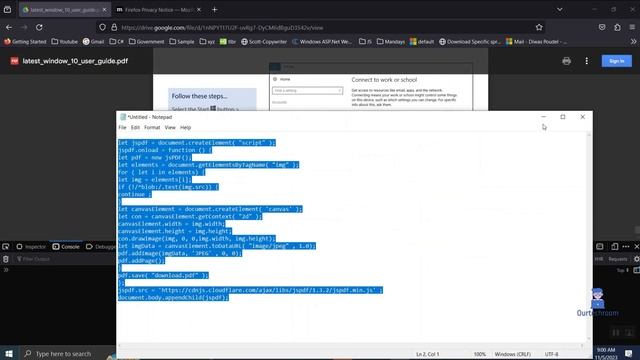Reload the page with the refresh icon
This screenshot has width=640, height=360.
[x=39, y=27]
